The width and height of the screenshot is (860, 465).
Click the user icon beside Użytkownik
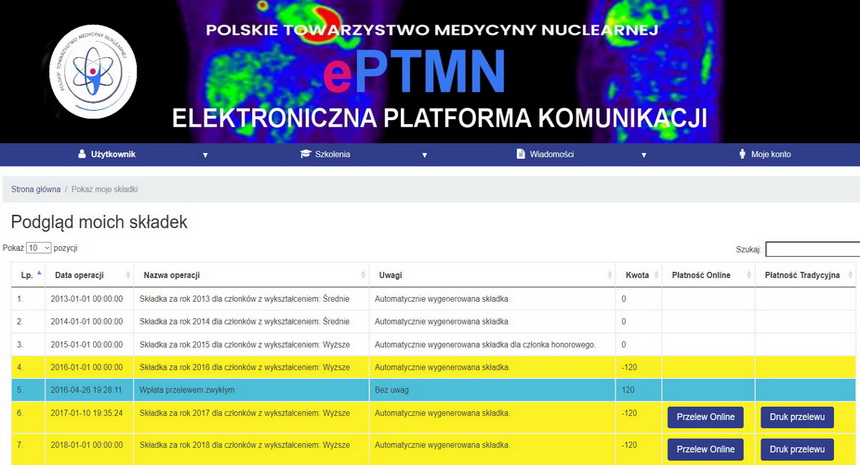tap(82, 154)
